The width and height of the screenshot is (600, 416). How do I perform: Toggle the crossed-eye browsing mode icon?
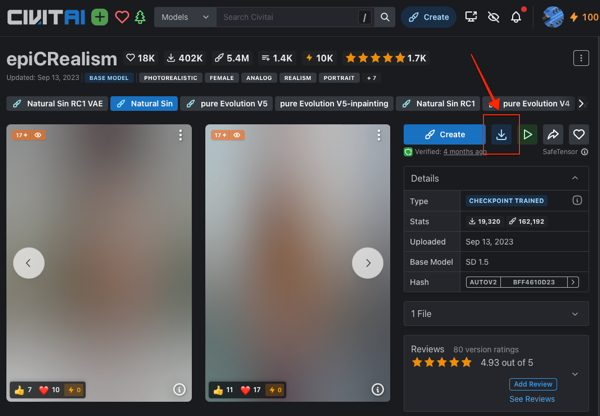pos(493,17)
